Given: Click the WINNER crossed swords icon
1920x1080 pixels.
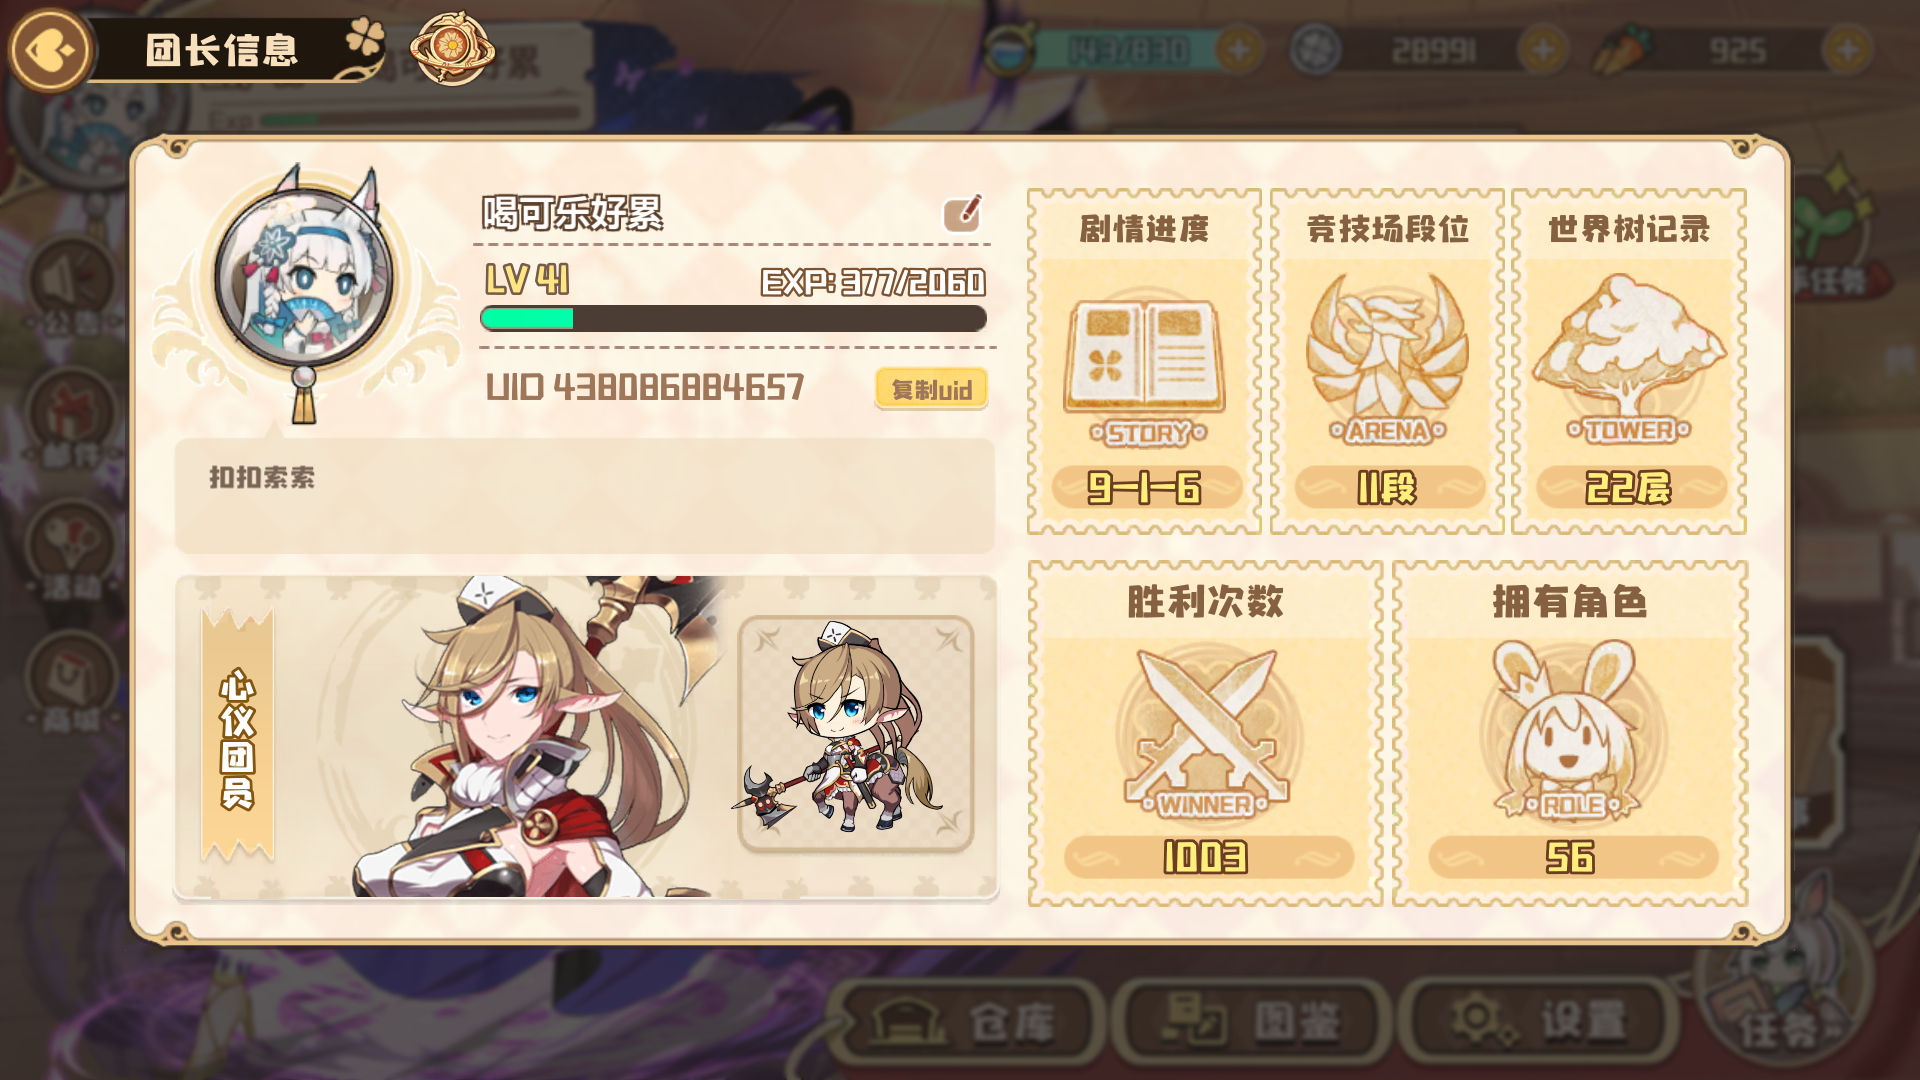Looking at the screenshot, I should [1206, 734].
